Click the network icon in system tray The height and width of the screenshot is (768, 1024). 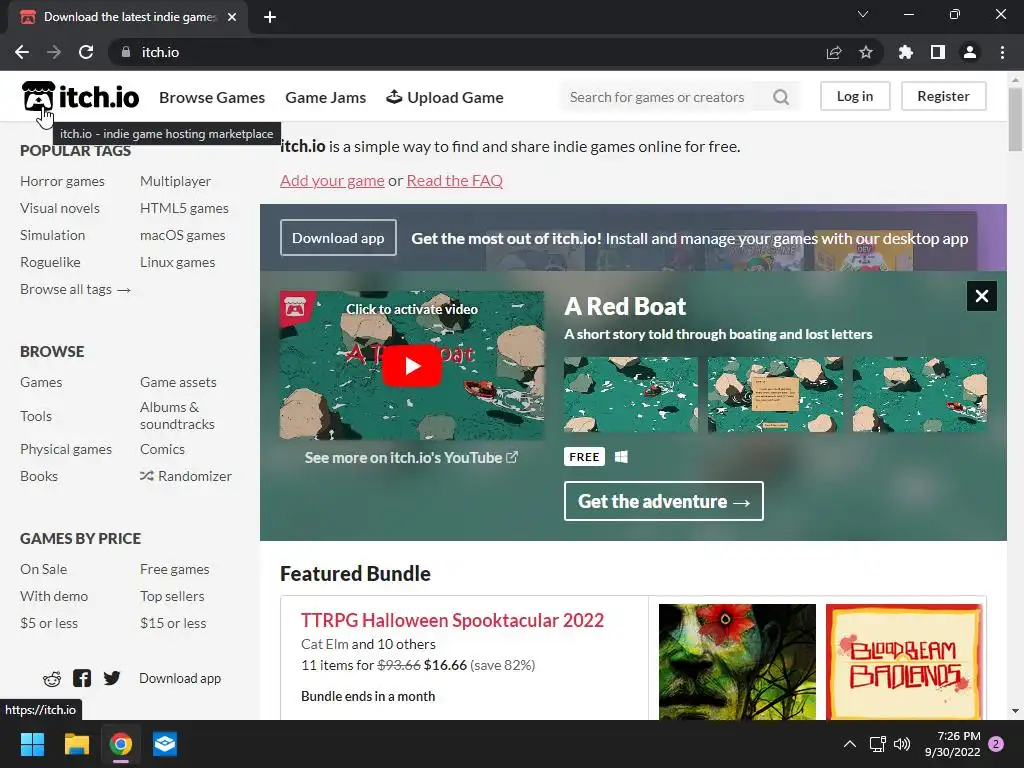[x=877, y=744]
